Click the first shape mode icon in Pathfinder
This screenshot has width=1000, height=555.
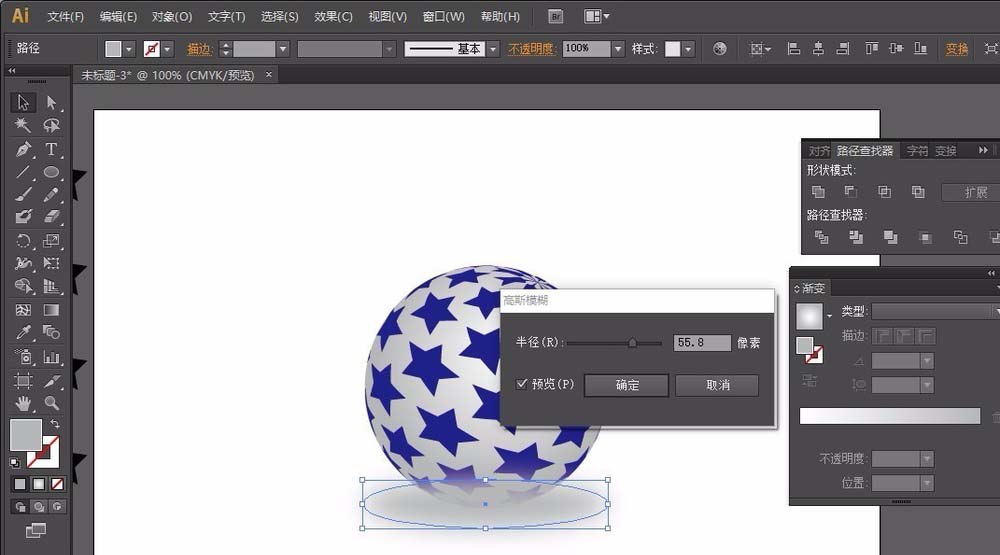coord(818,192)
